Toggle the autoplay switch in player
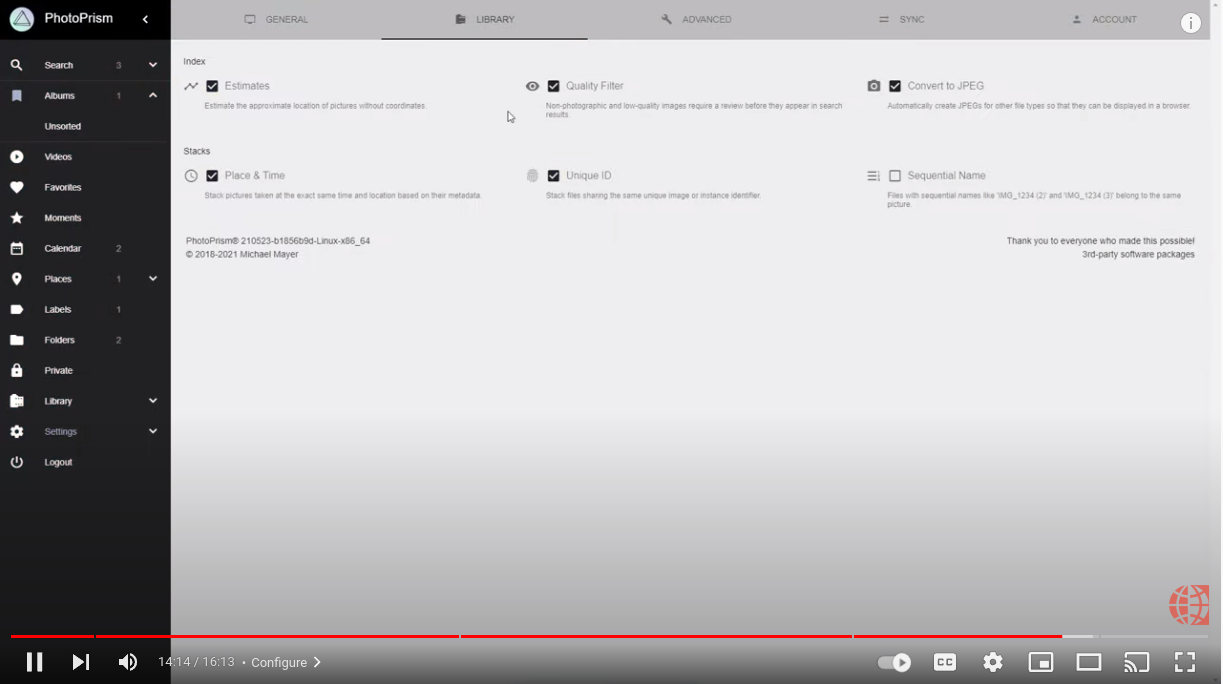1223x684 pixels. [x=894, y=662]
